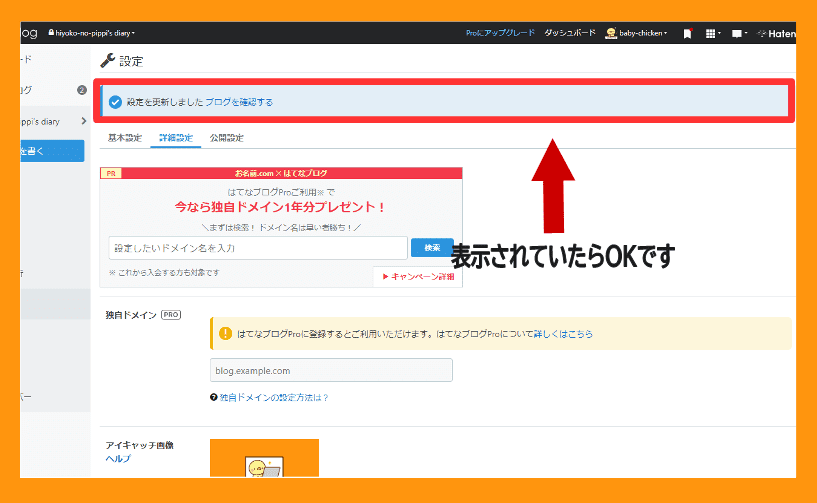Click the 詳しくはこちら link
This screenshot has height=503, width=817.
point(563,334)
